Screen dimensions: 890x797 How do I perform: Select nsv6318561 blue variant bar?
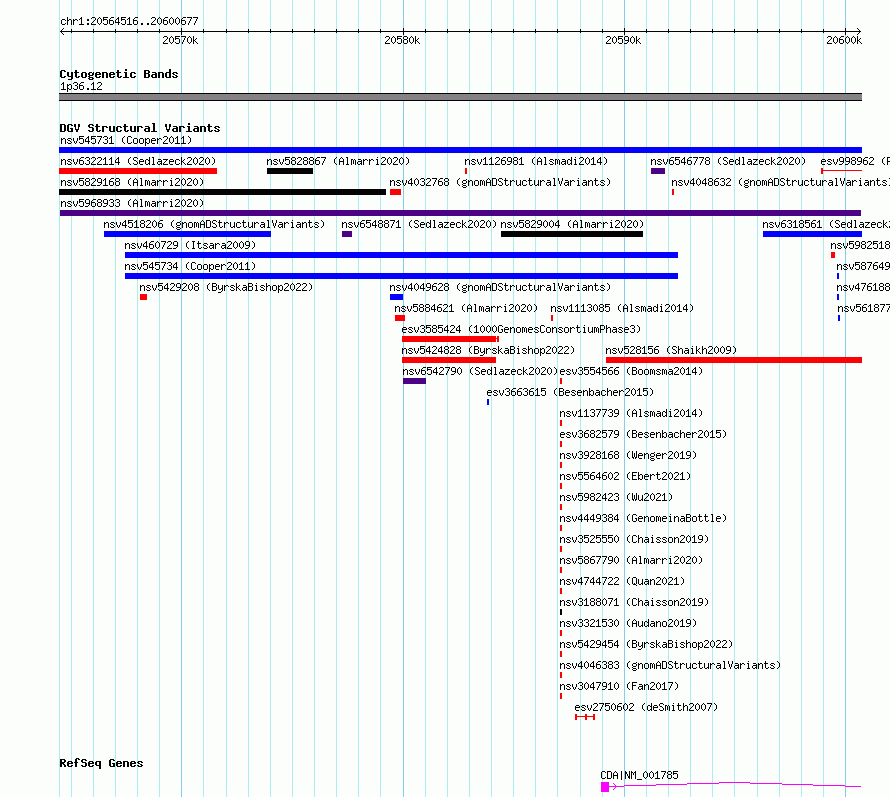pyautogui.click(x=812, y=234)
